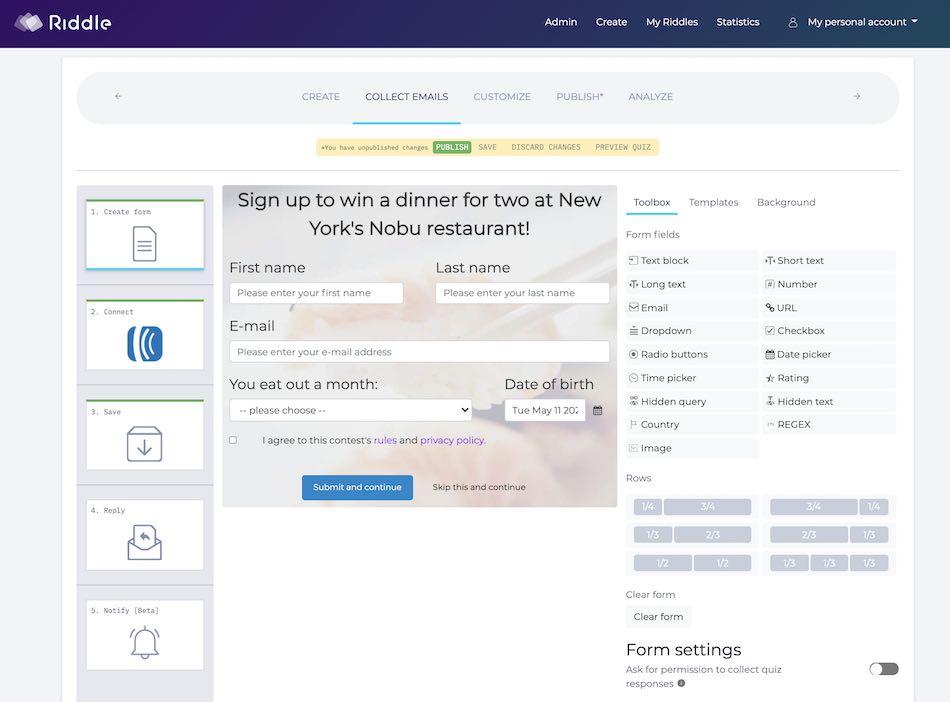Add a URL field
This screenshot has height=702, width=950.
point(829,308)
